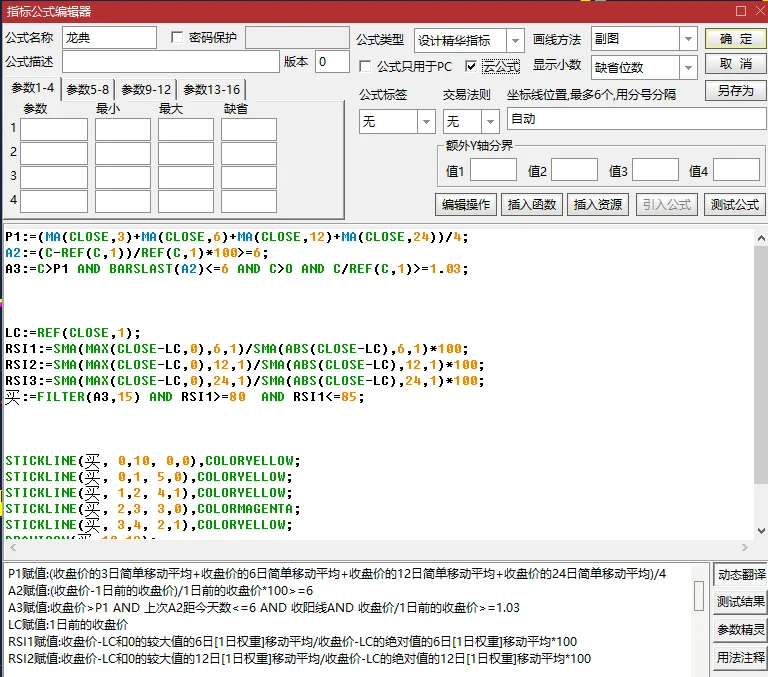Click parameter row 4 name field

tap(54, 201)
